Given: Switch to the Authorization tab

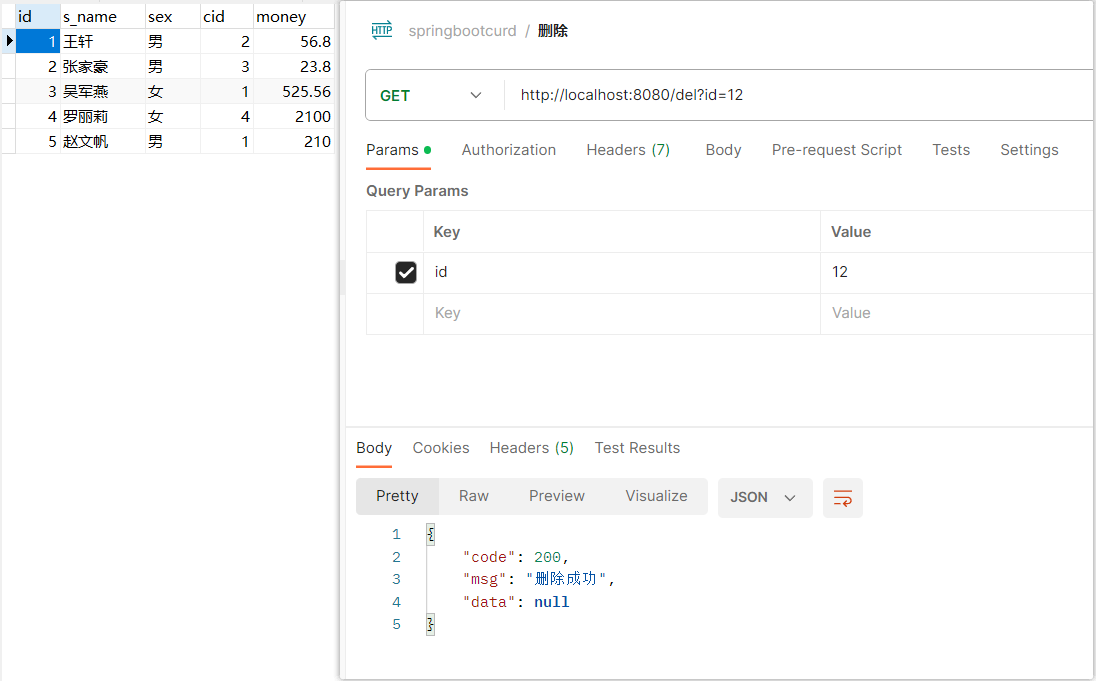Looking at the screenshot, I should [508, 150].
